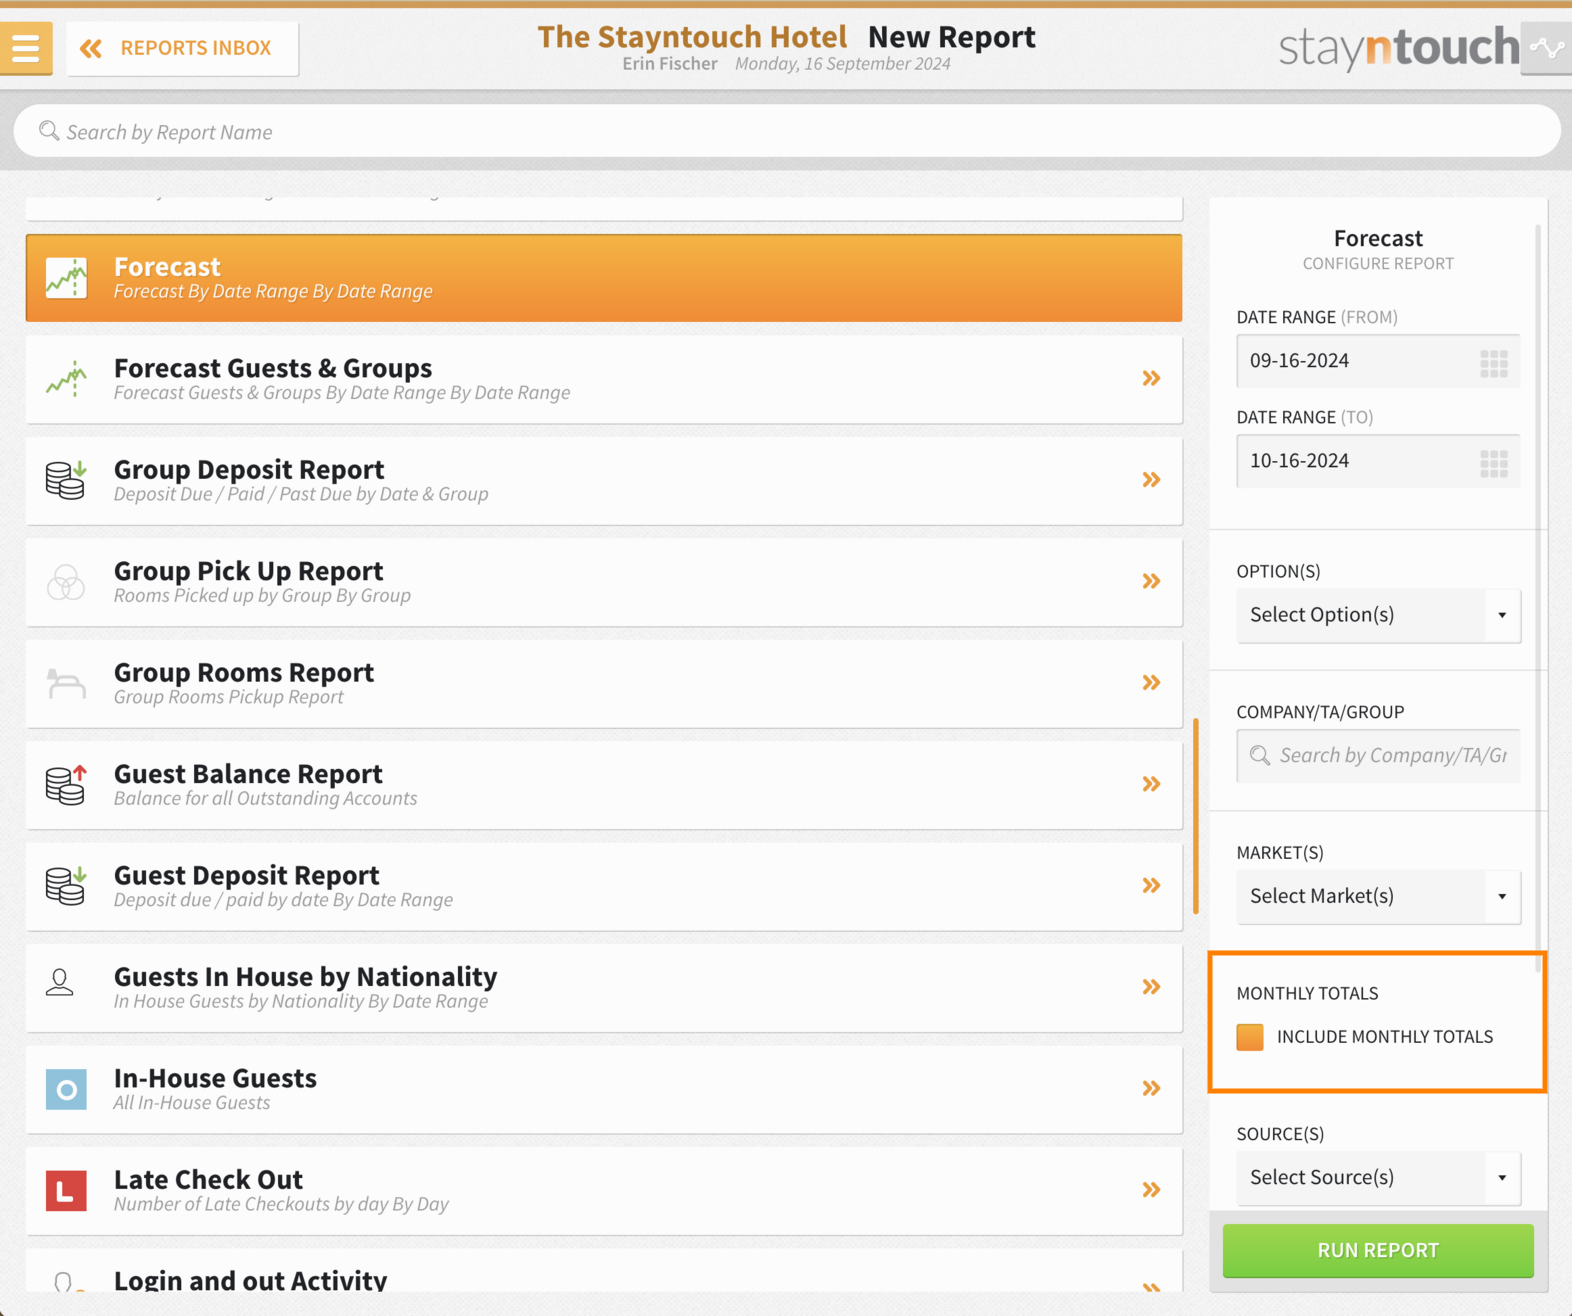Click the activity graph icon top right

click(1546, 48)
